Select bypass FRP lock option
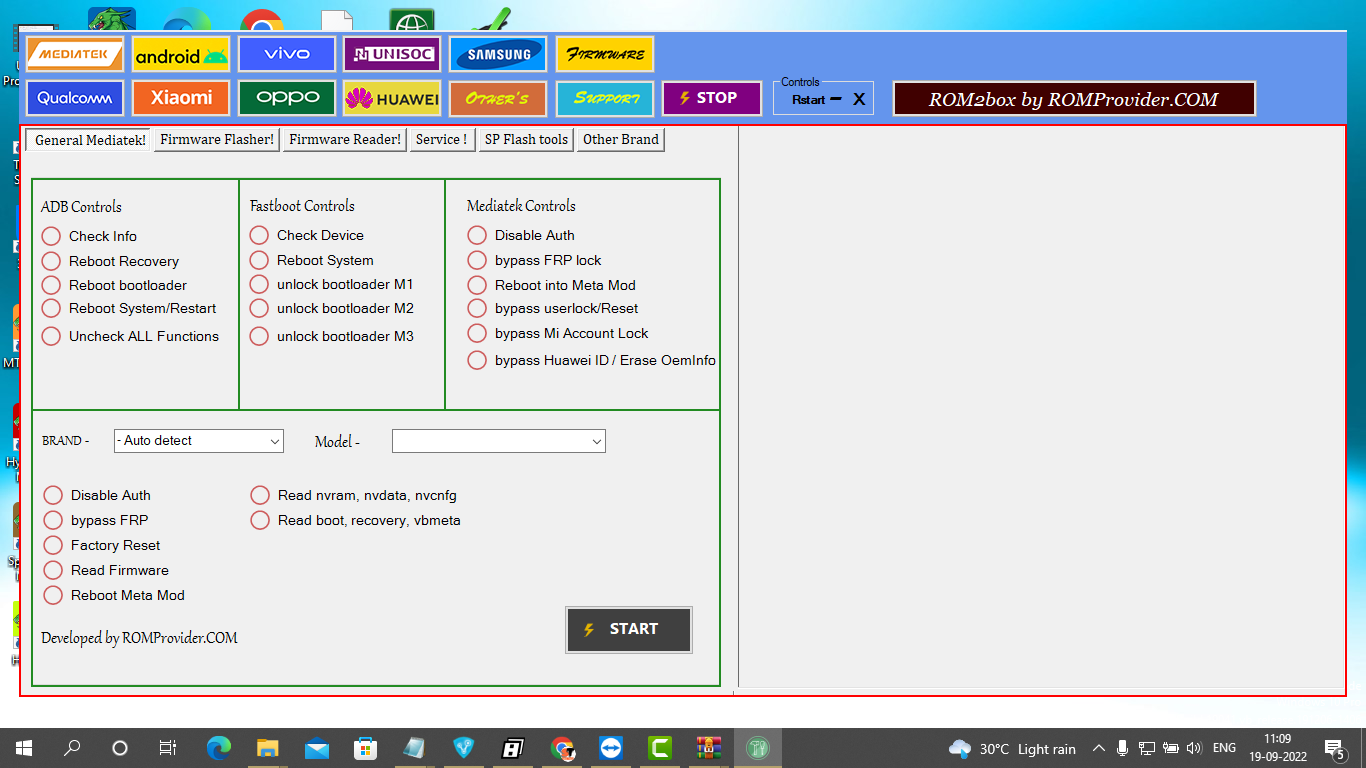Screen dimensions: 1366x768 (x=535, y=260)
